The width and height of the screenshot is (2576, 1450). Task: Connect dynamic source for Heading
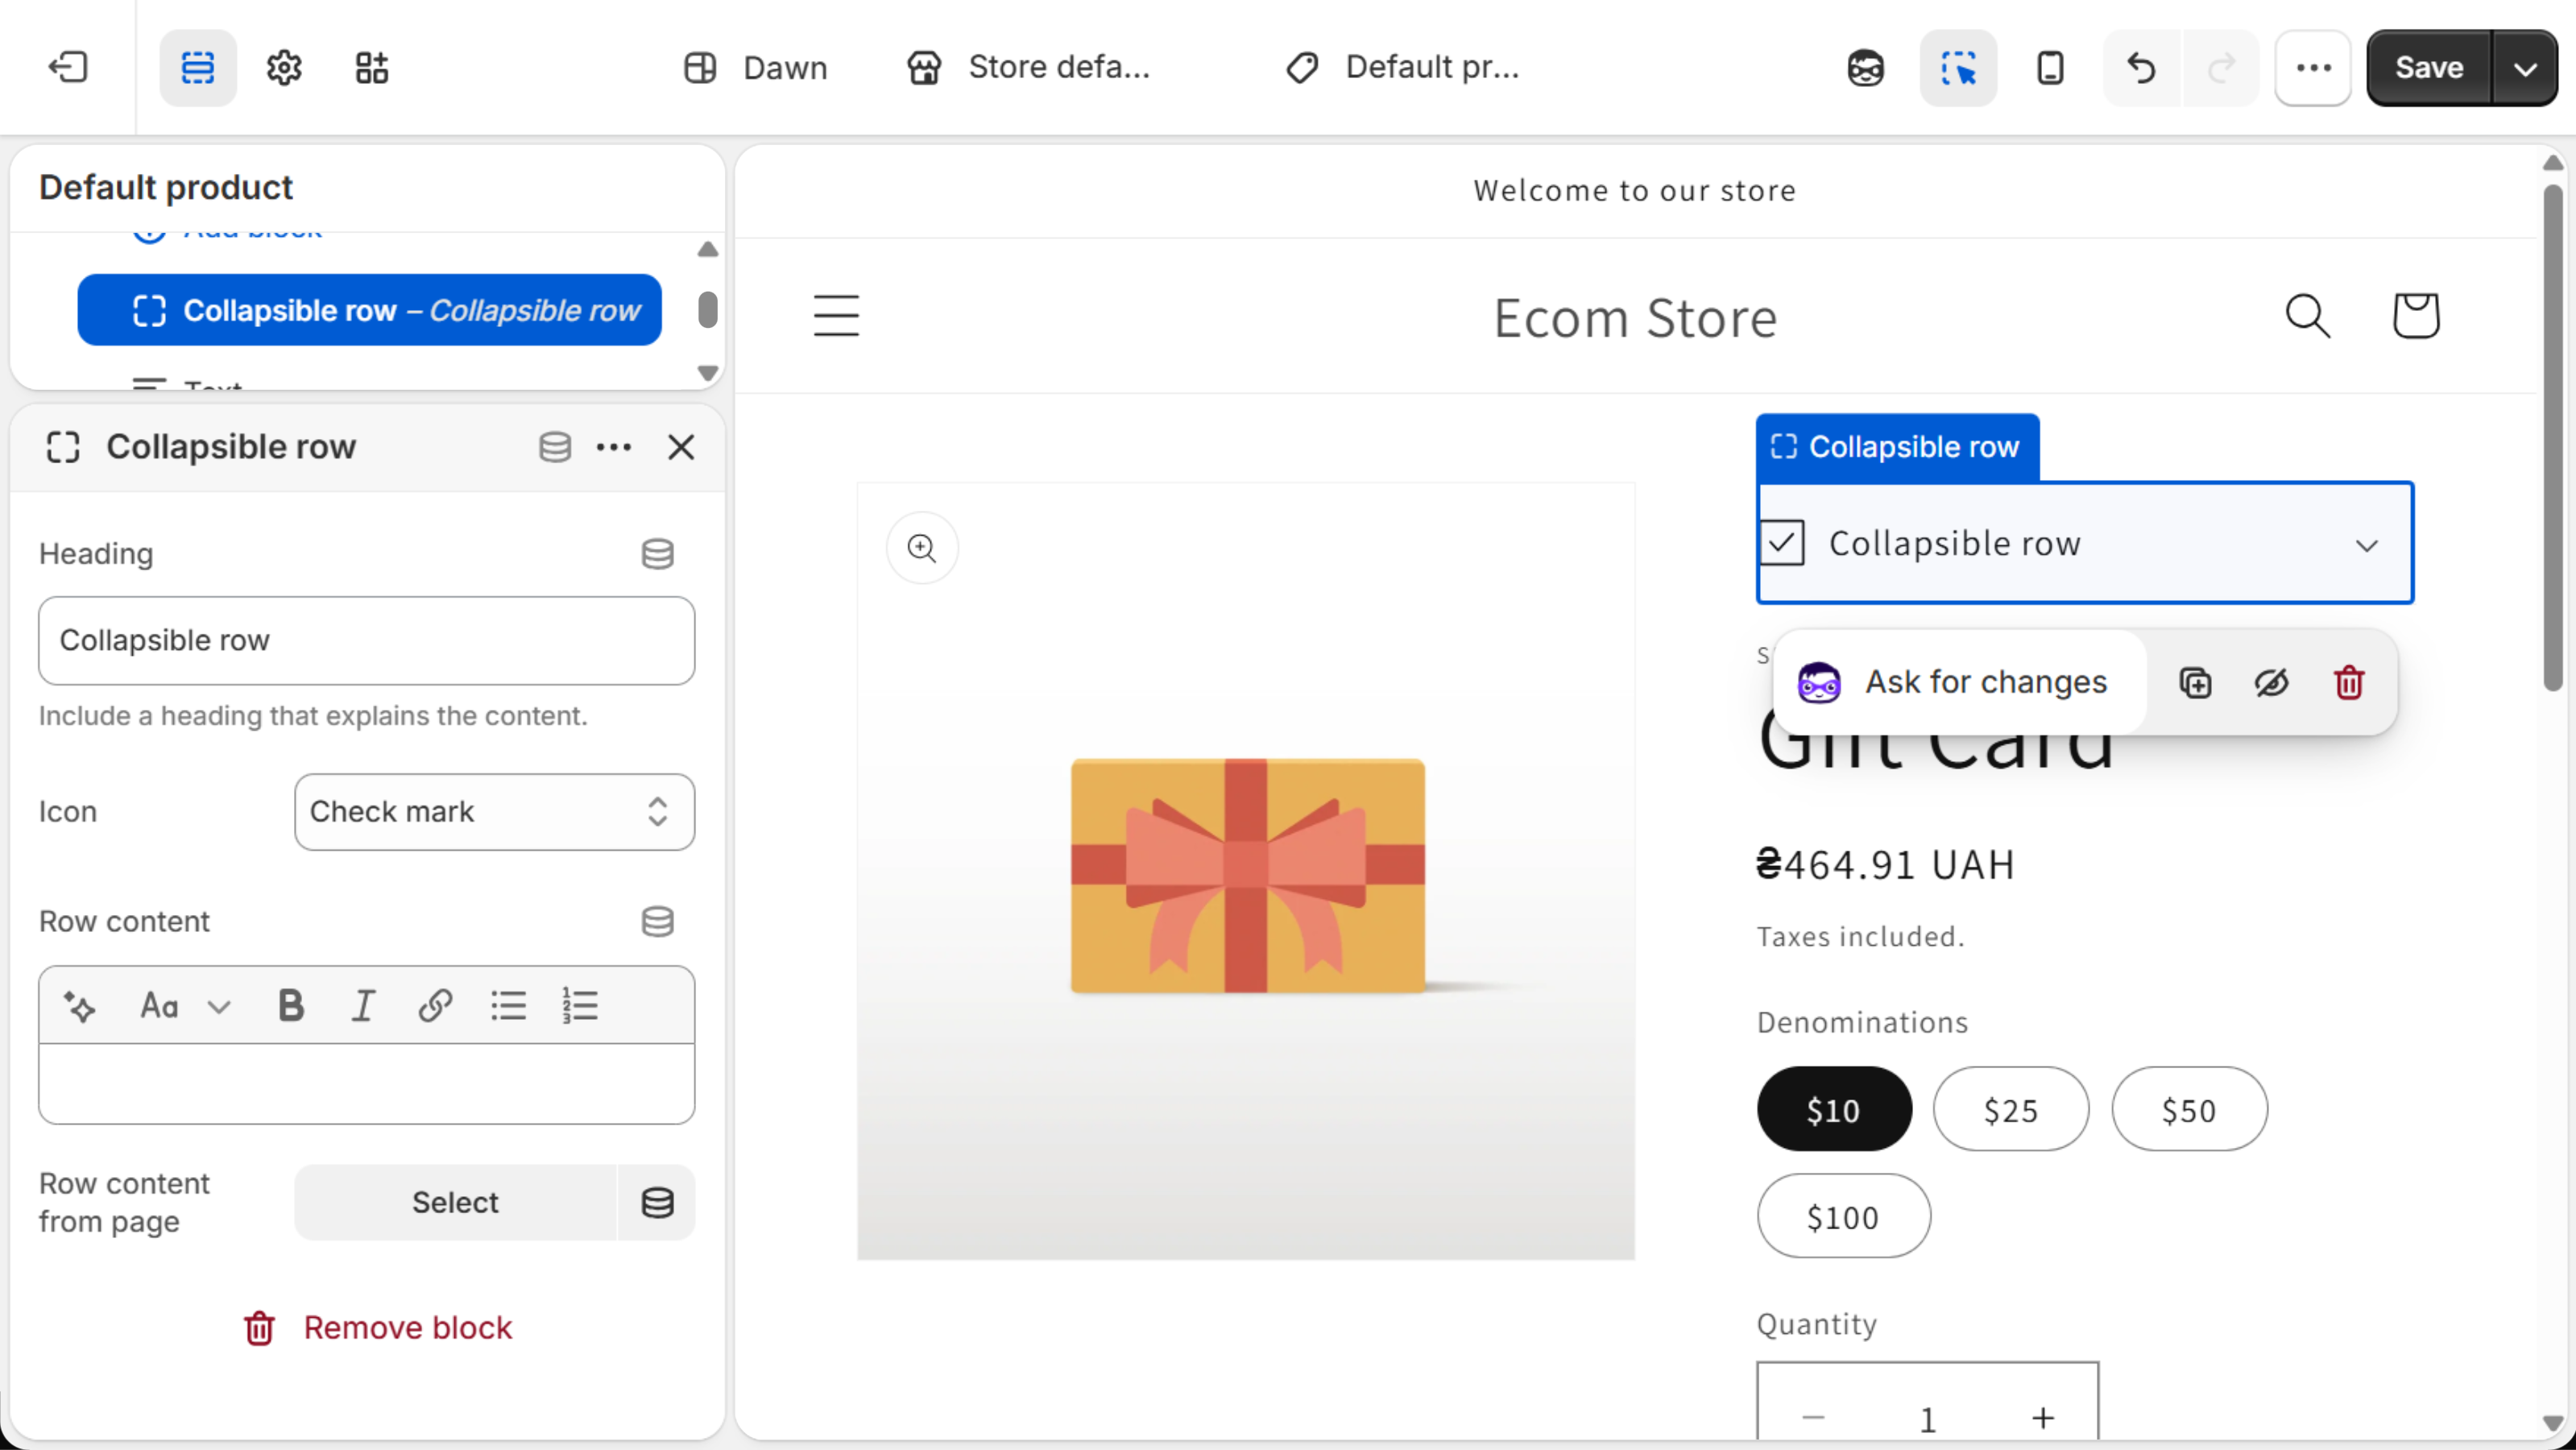point(657,554)
